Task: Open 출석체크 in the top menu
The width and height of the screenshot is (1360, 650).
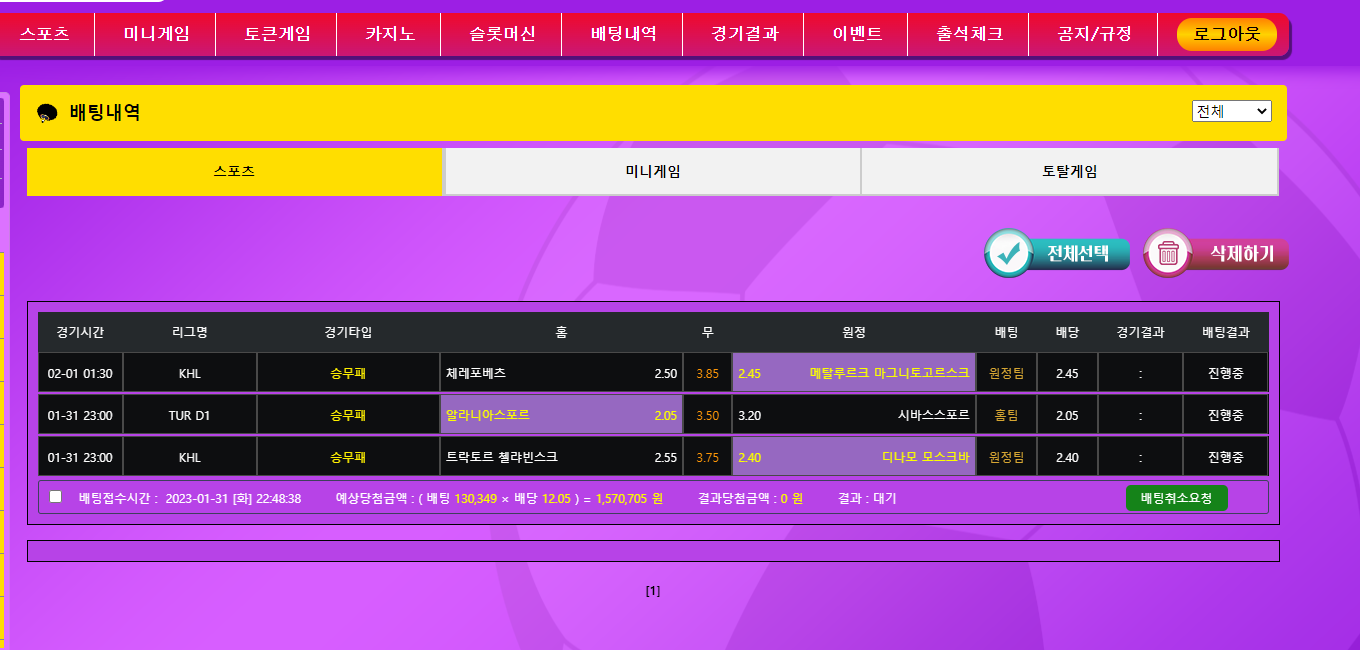Action: 969,34
